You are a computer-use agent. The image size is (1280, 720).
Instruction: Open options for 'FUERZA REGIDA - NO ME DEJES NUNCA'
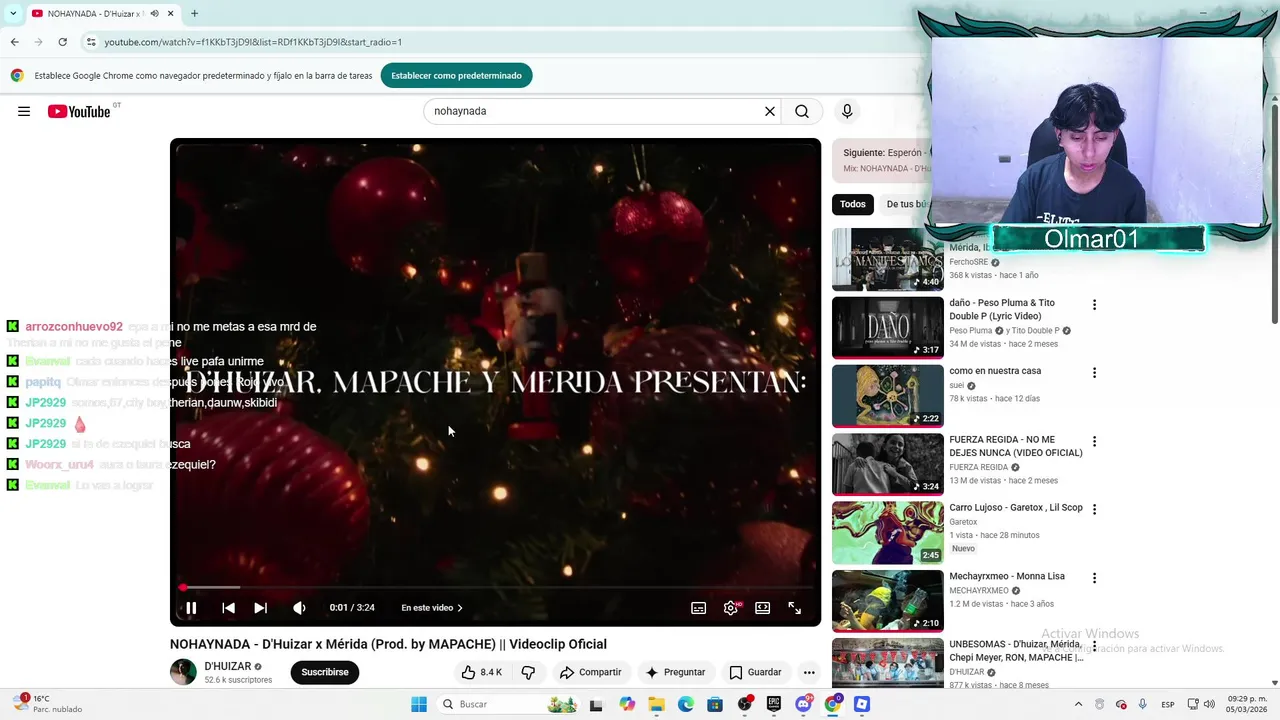[x=1094, y=442]
